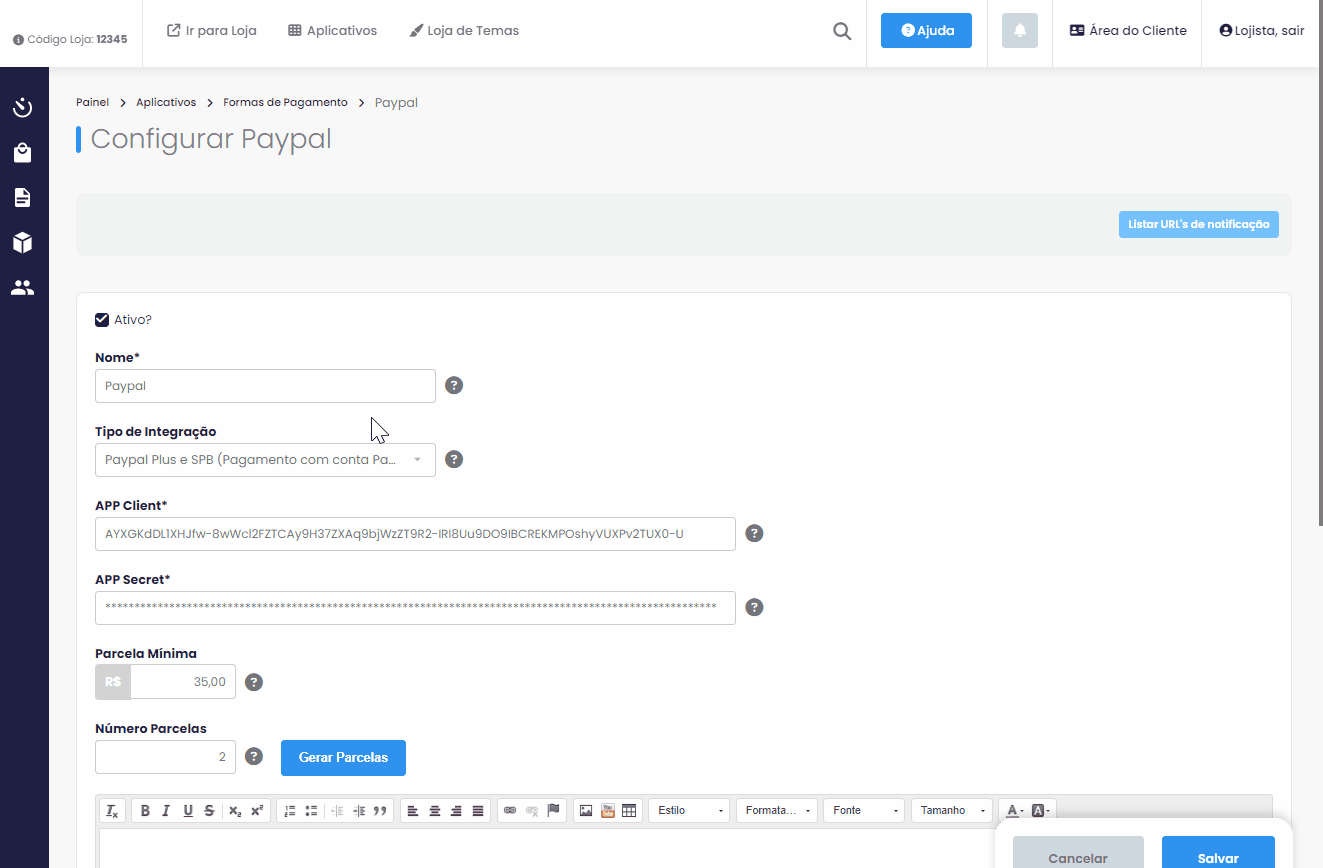Open the notifications bell
This screenshot has height=868, width=1323.
[x=1020, y=31]
